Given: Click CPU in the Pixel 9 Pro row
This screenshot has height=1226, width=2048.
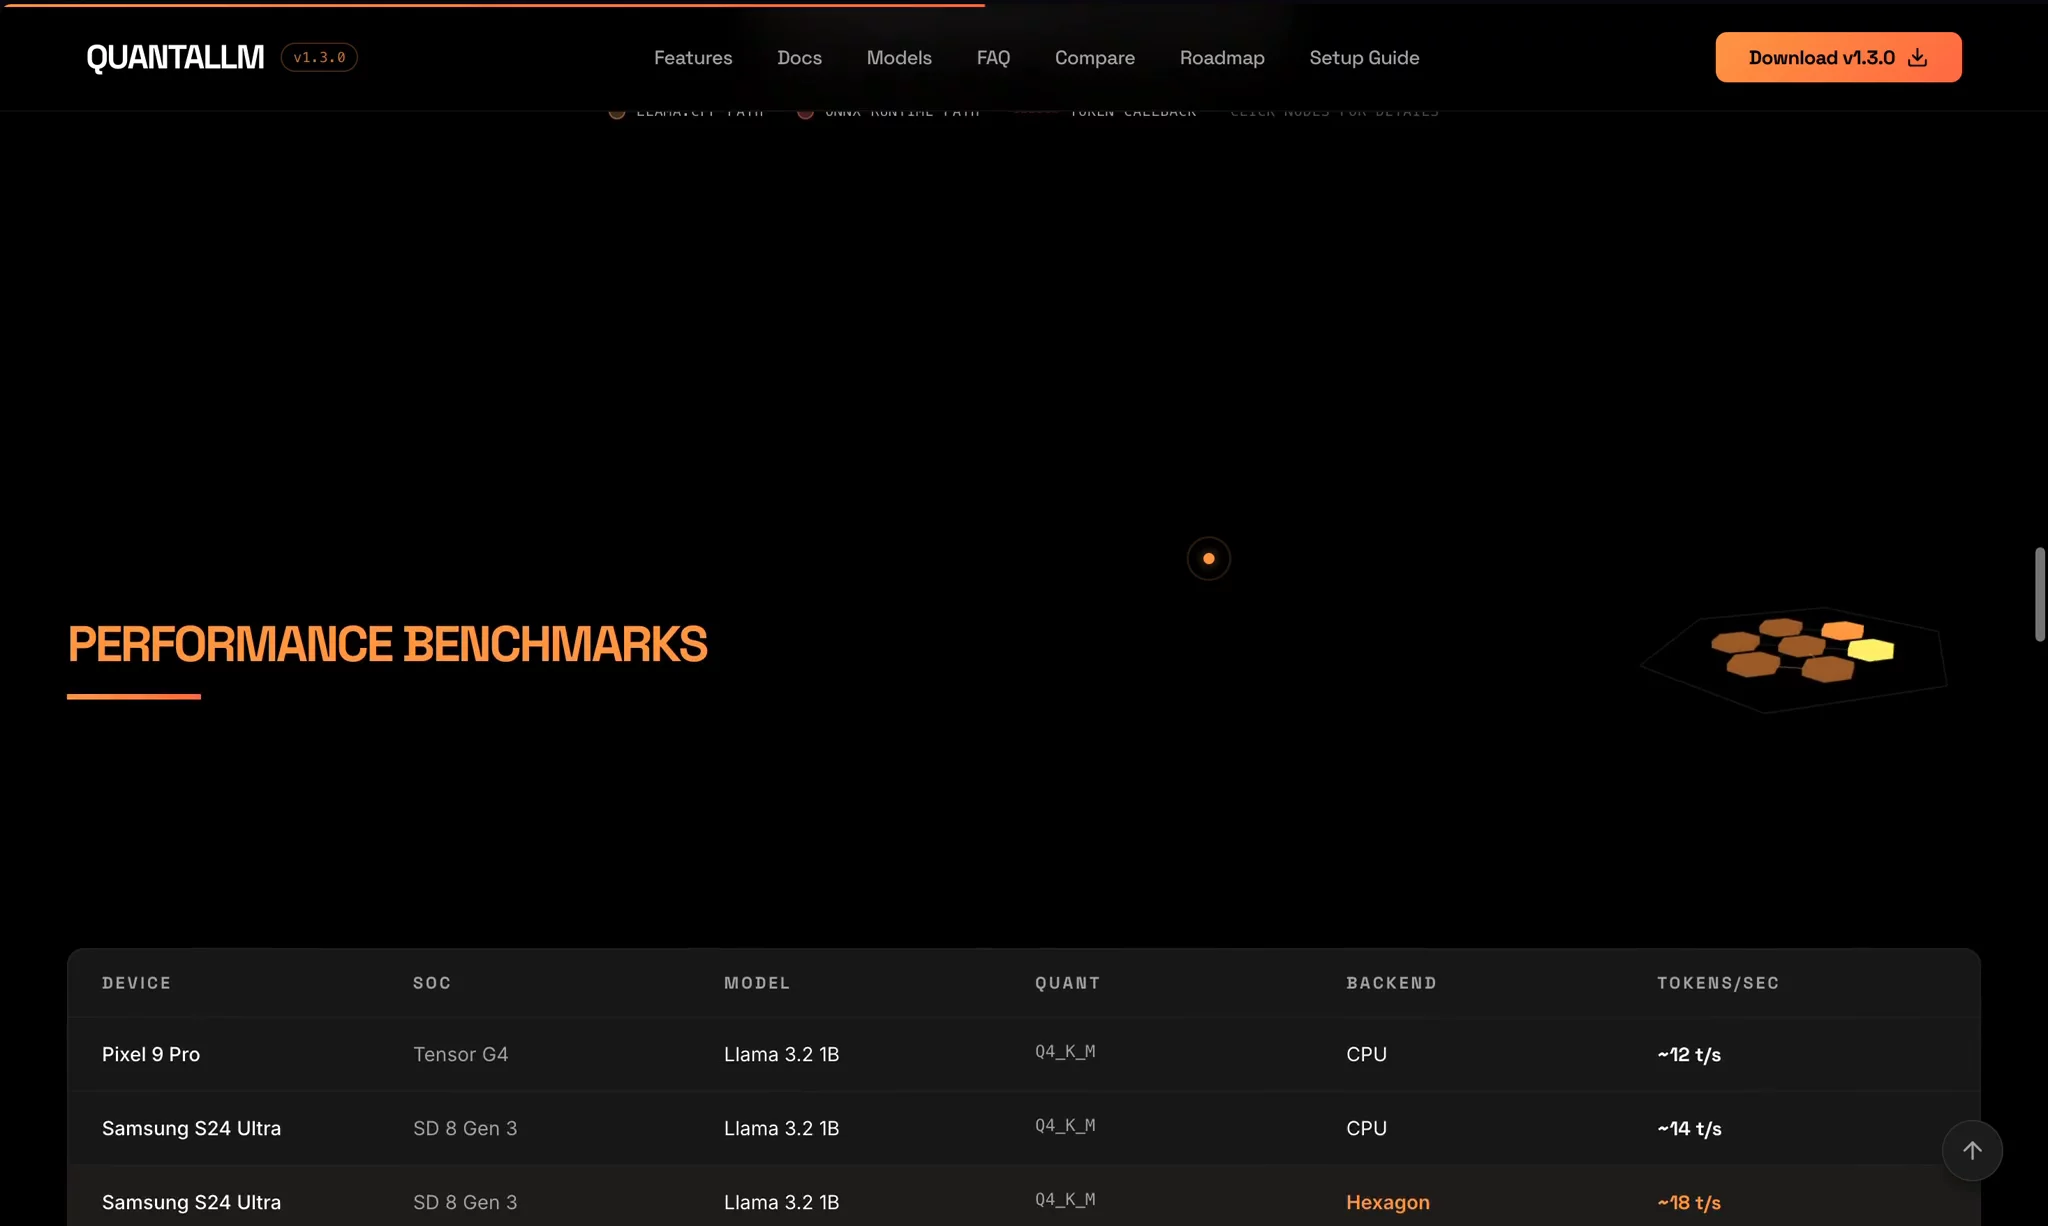Looking at the screenshot, I should tap(1366, 1054).
